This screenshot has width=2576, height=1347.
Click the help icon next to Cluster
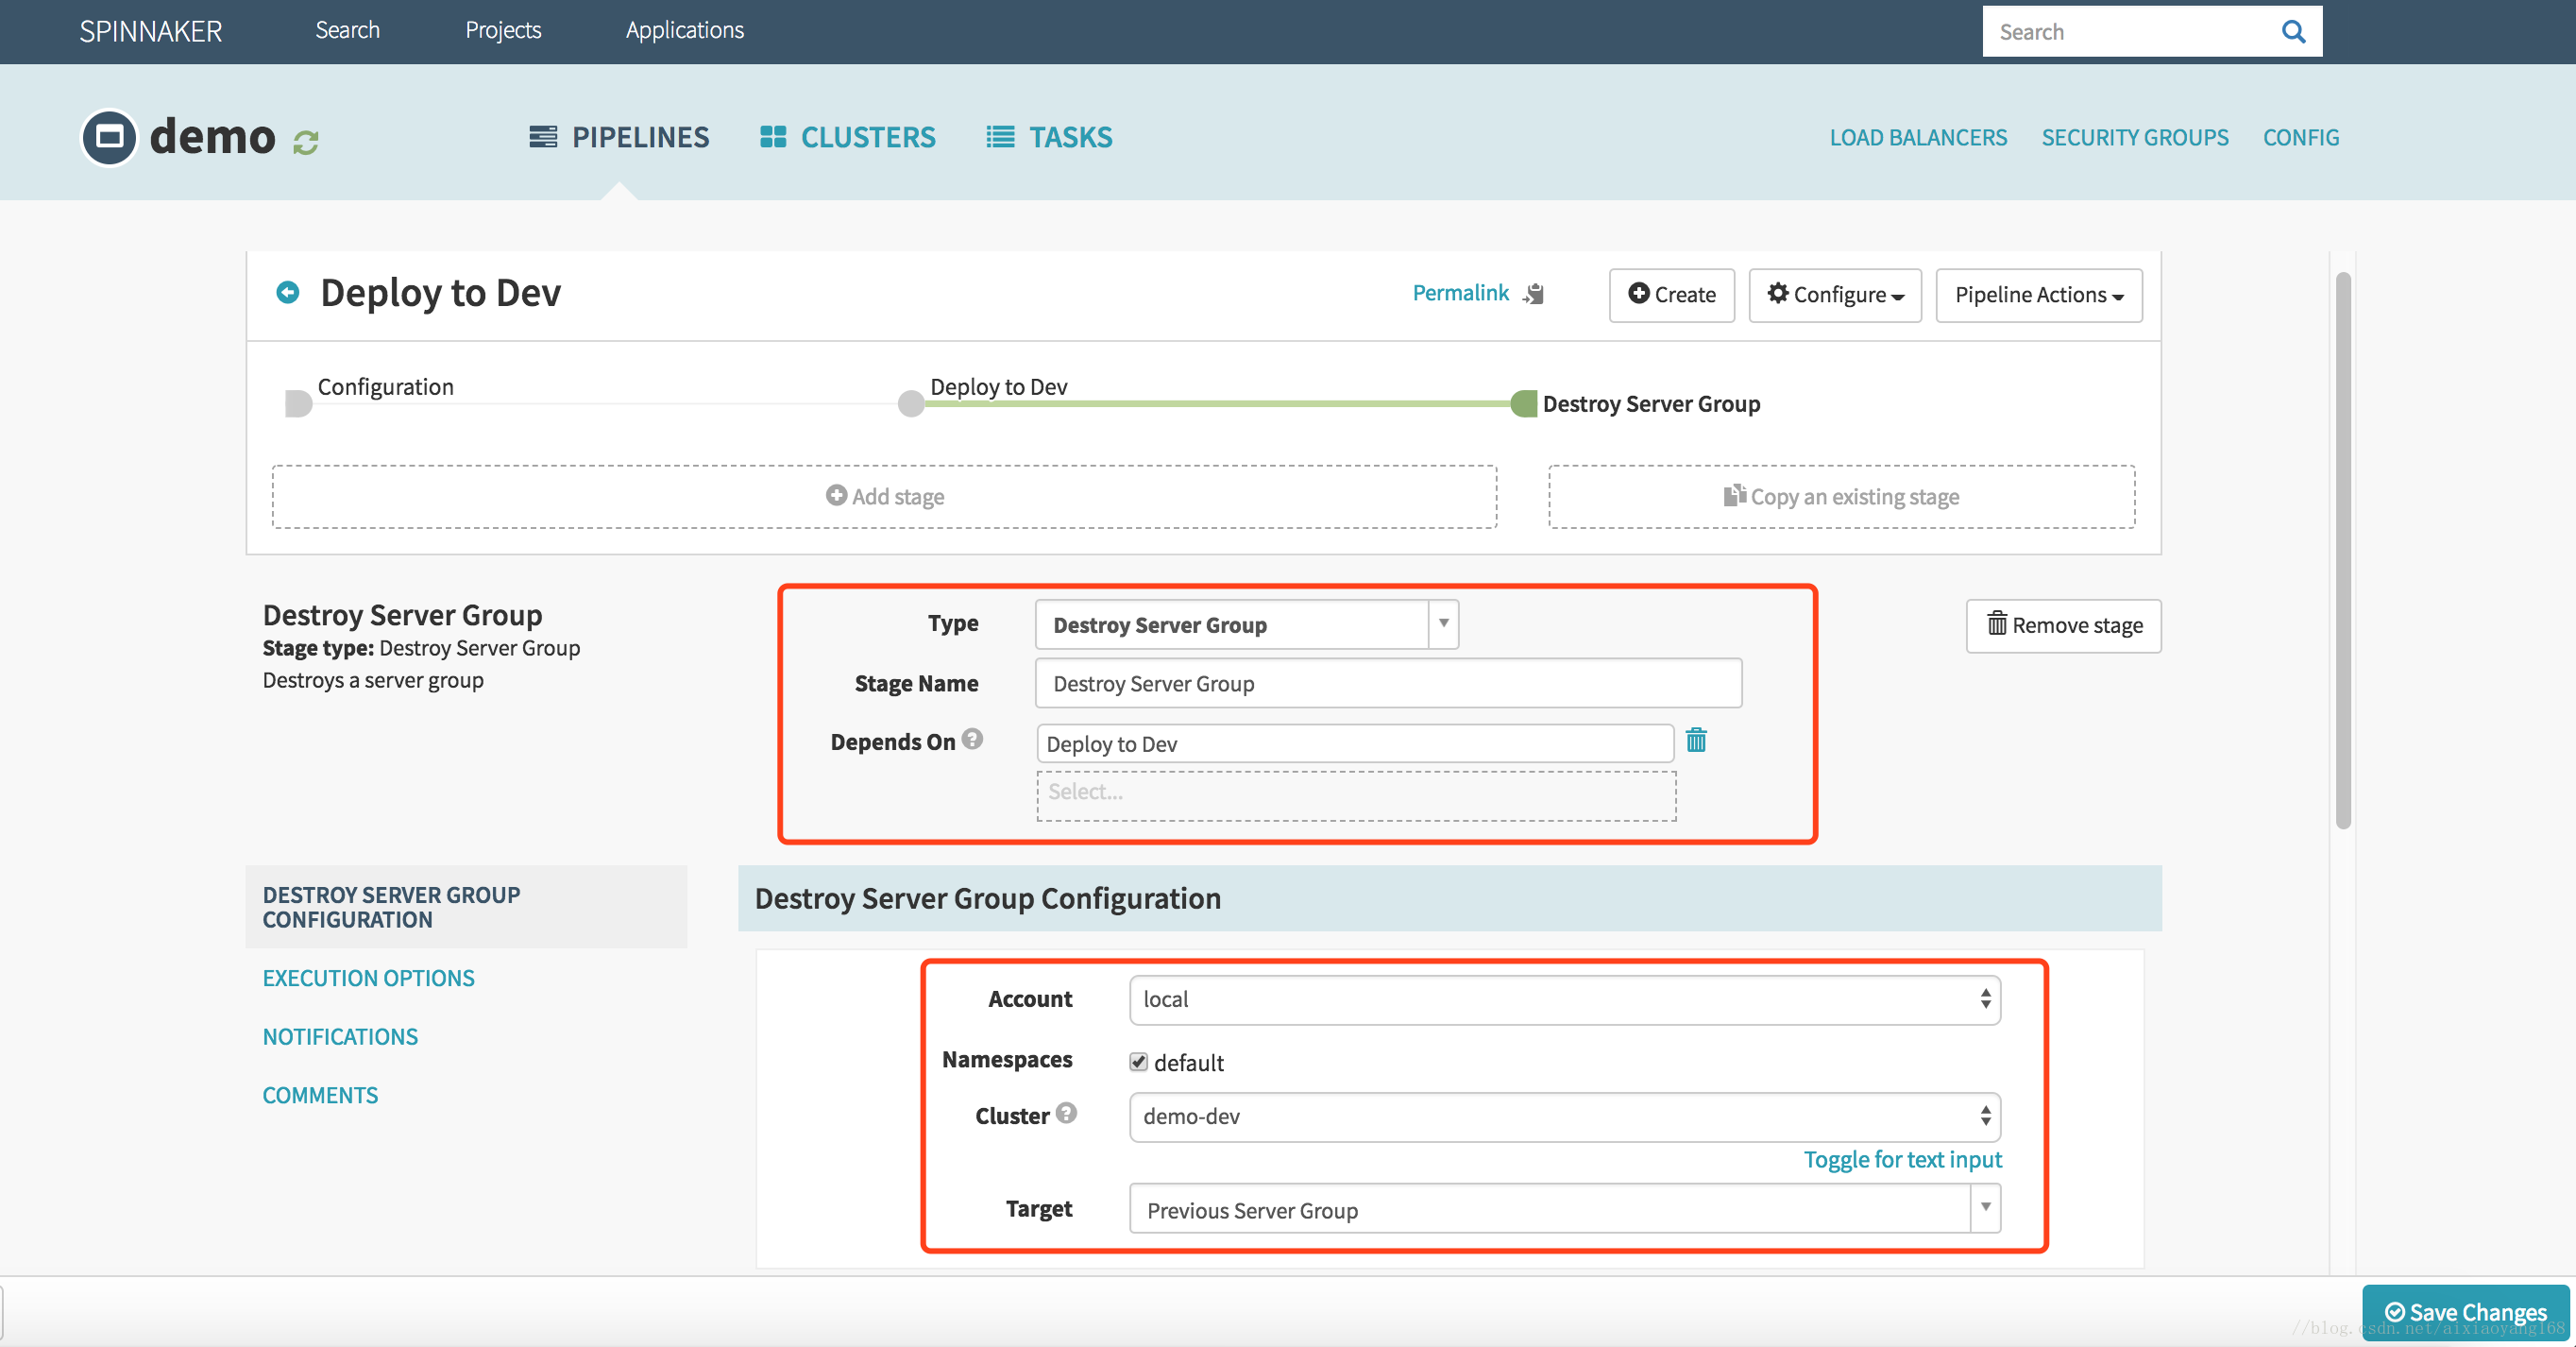click(x=1066, y=1113)
